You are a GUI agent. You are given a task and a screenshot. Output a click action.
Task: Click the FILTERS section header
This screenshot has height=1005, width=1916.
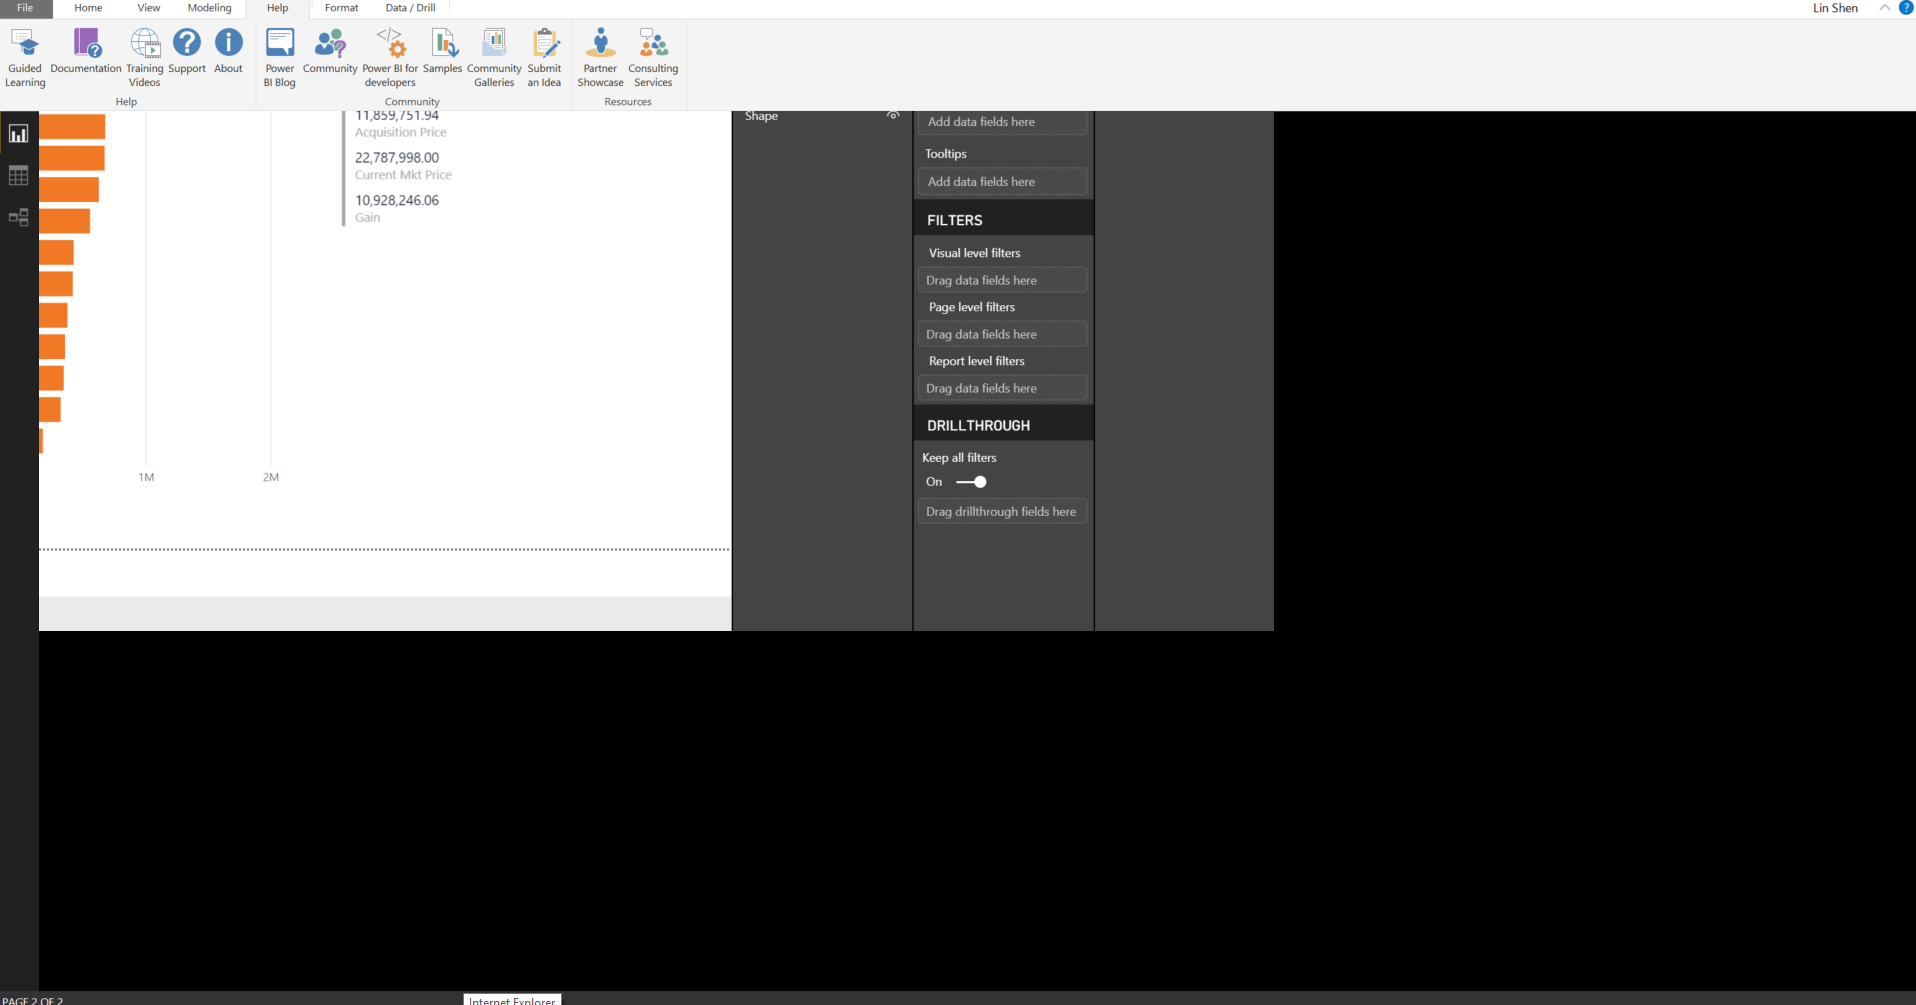tap(1004, 220)
